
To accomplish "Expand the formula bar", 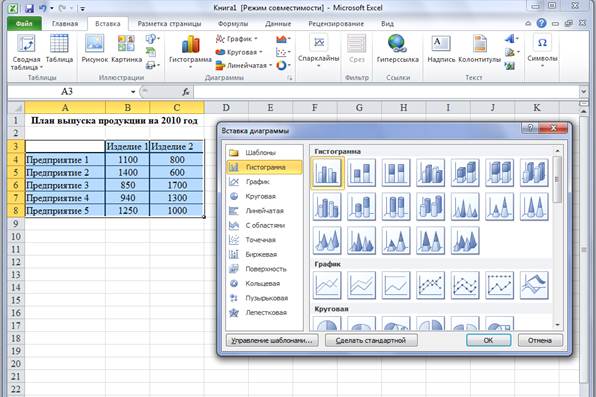I will click(x=583, y=92).
